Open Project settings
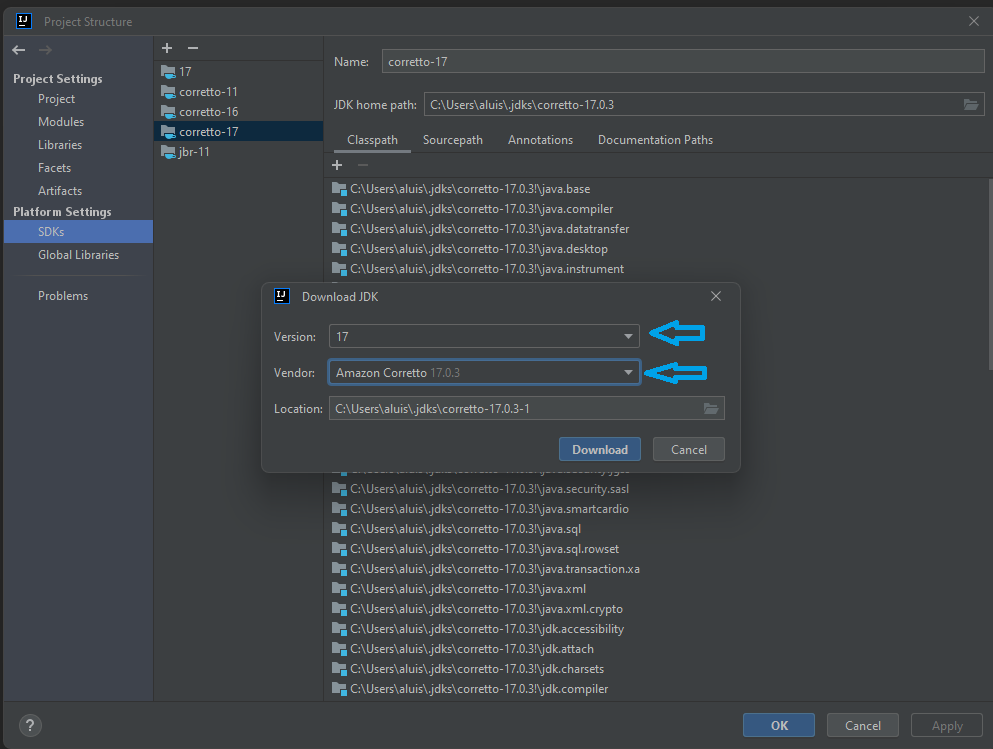 (x=56, y=99)
